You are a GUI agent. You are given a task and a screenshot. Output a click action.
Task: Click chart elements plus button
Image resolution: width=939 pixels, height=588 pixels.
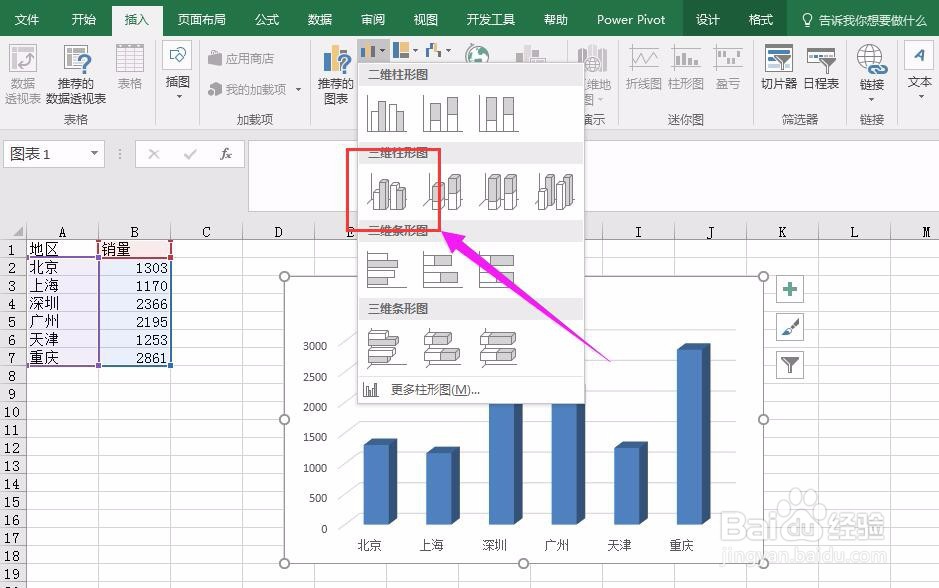click(790, 289)
